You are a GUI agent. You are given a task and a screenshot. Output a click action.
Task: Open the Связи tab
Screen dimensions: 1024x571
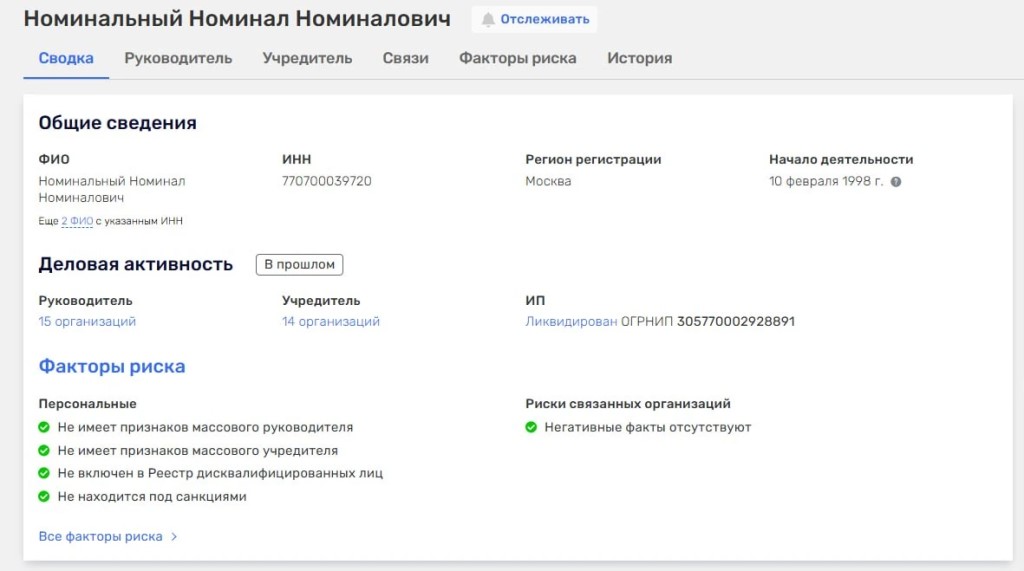405,58
